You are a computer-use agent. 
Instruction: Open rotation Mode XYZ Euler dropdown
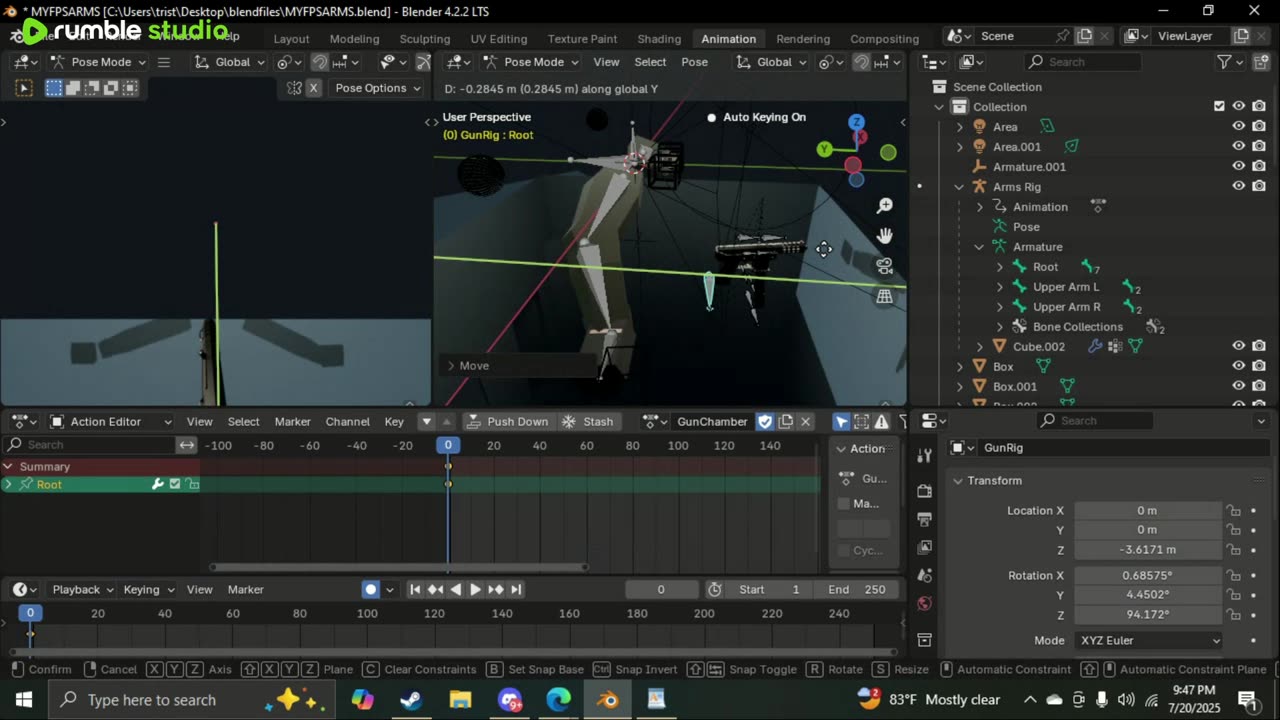[x=1149, y=640]
